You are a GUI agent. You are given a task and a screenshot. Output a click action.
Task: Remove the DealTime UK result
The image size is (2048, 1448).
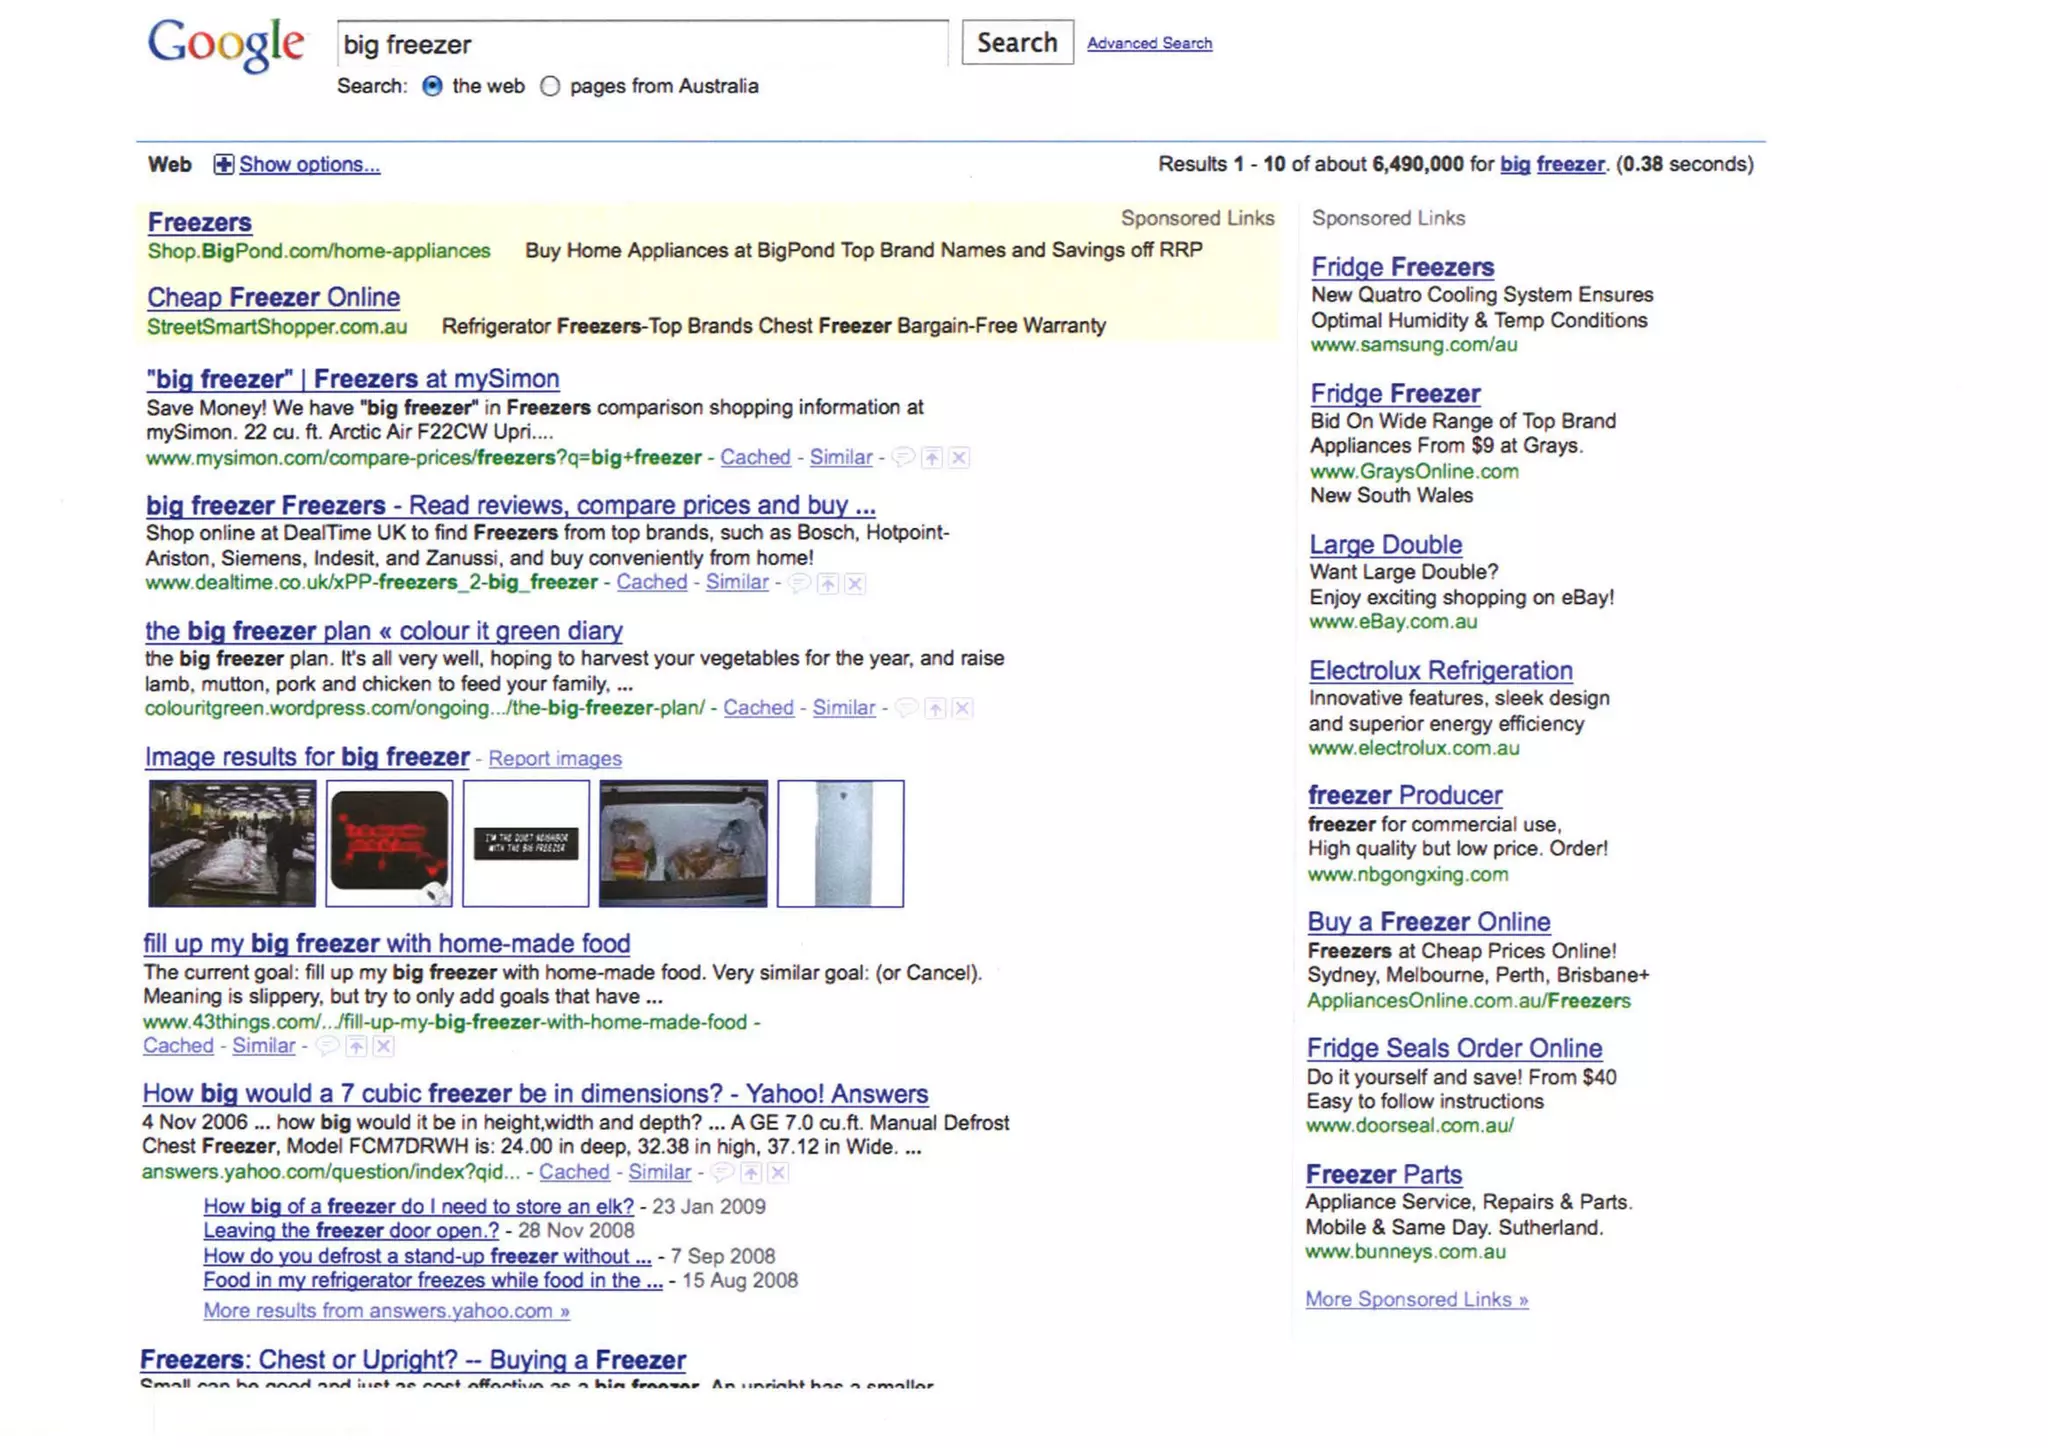pyautogui.click(x=855, y=584)
